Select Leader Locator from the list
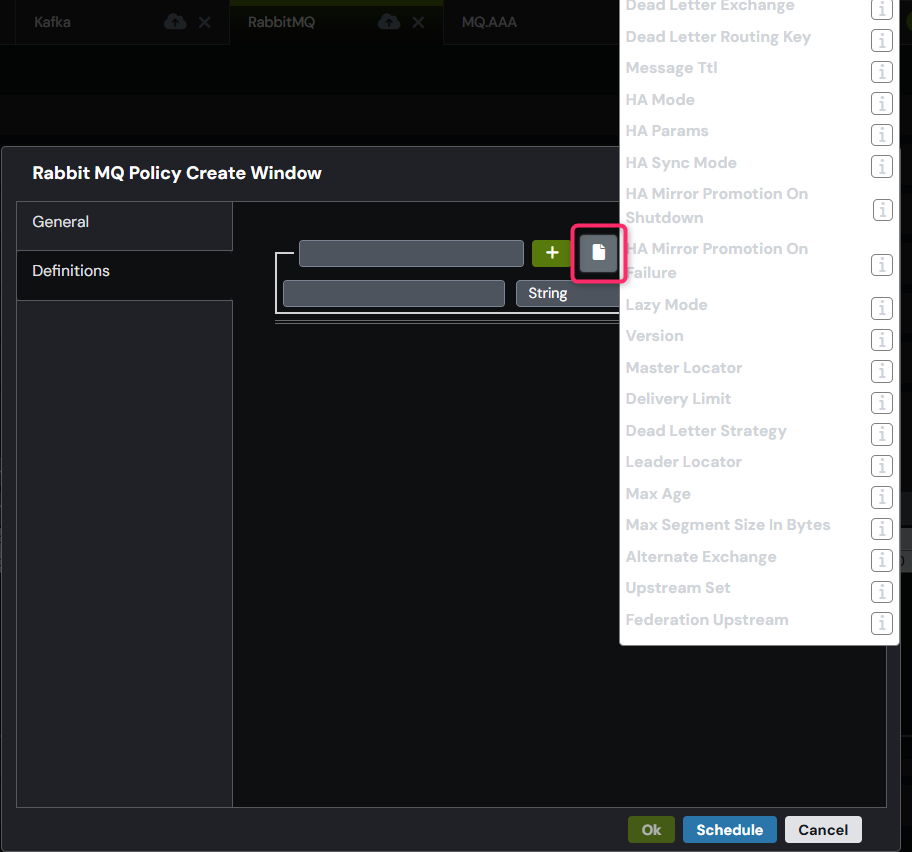 pos(683,462)
